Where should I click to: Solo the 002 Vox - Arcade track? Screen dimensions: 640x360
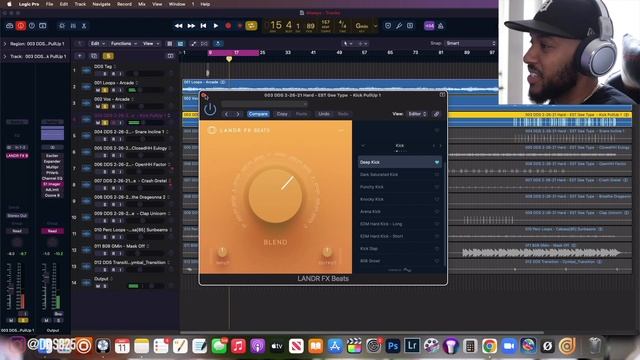point(105,106)
